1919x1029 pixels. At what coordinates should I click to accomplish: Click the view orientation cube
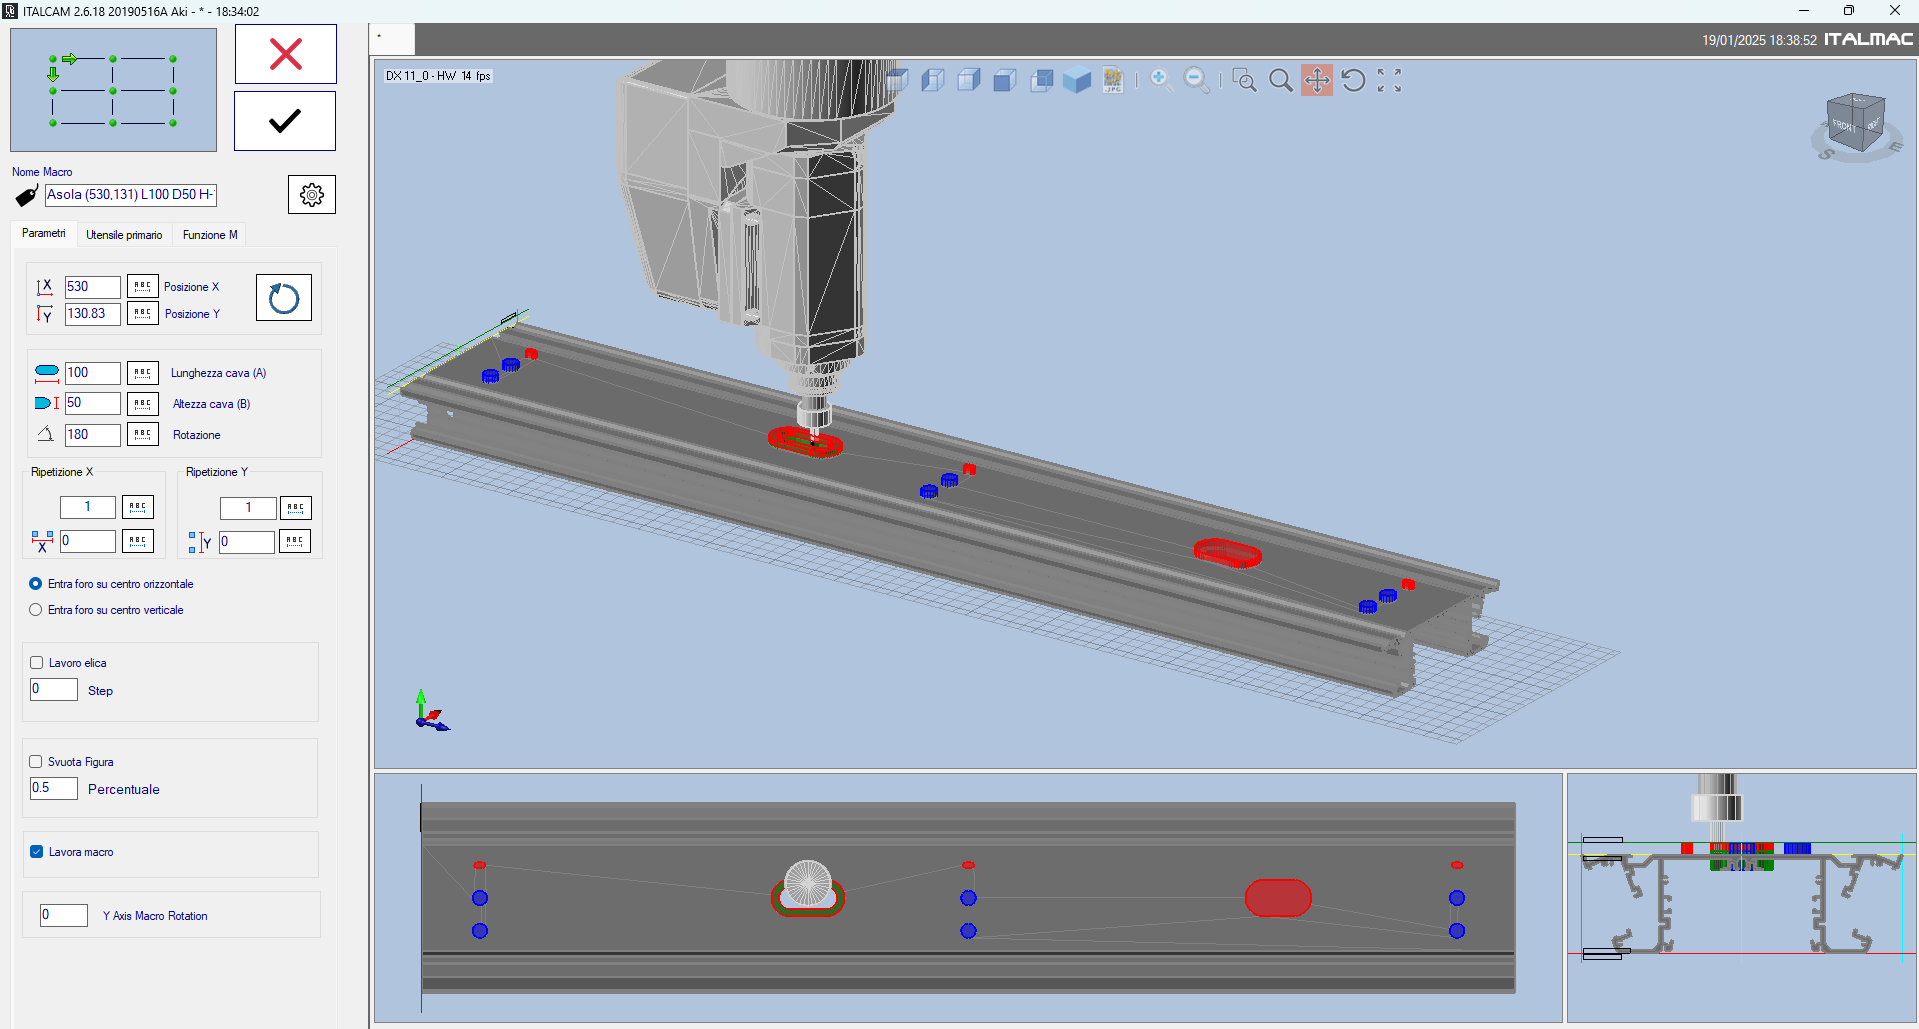[1855, 124]
